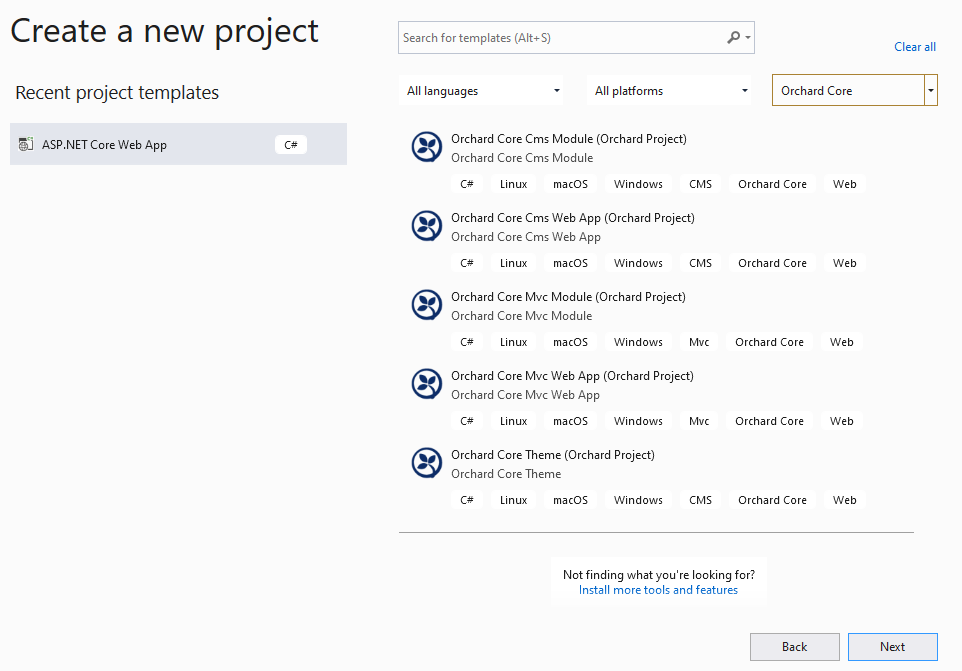This screenshot has width=962, height=671.
Task: Click the Orchard Core Mvc Web App template icon
Action: 426,384
